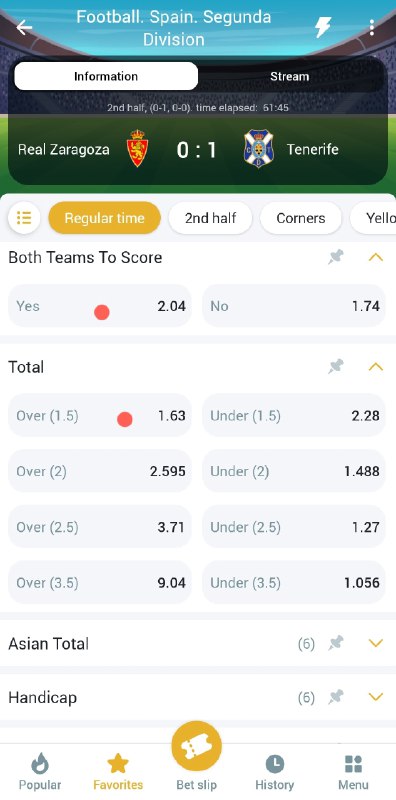
Task: Collapse the Total section
Action: pos(376,366)
